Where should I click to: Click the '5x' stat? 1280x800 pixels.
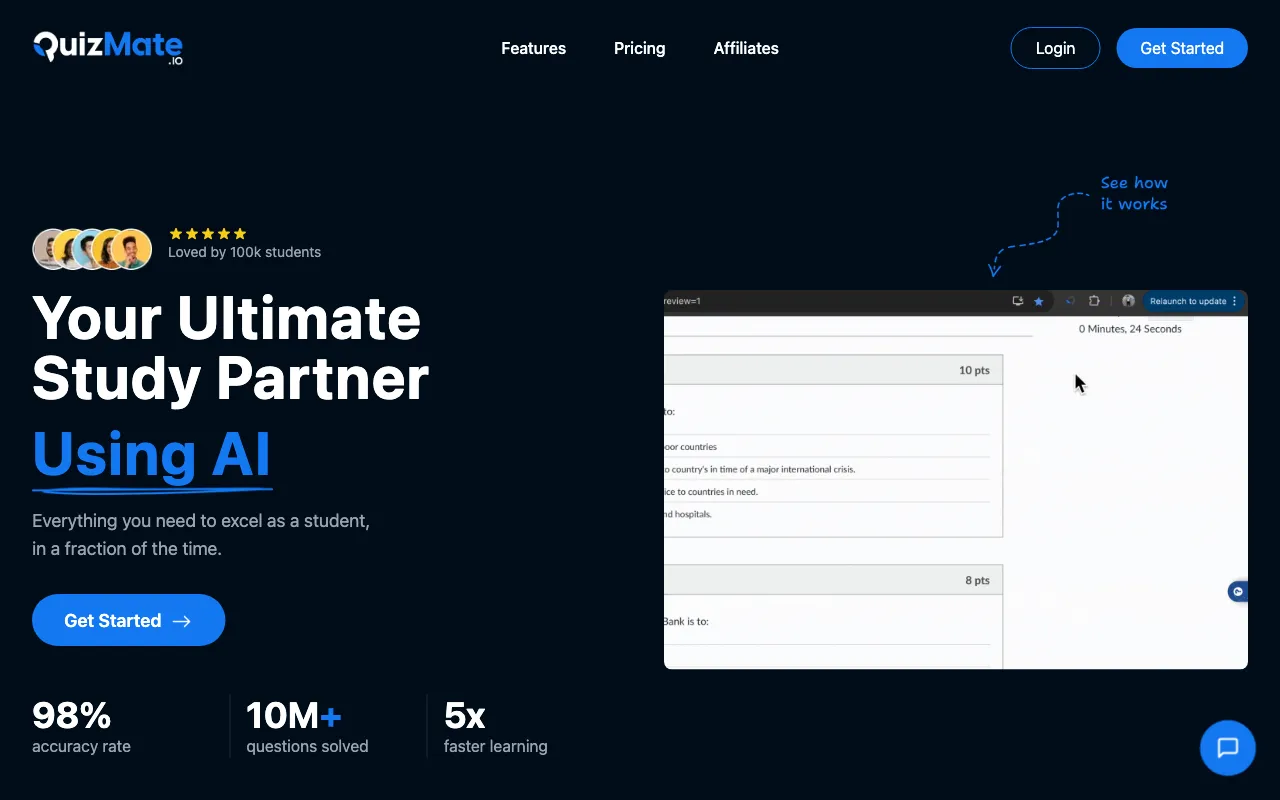(x=465, y=715)
